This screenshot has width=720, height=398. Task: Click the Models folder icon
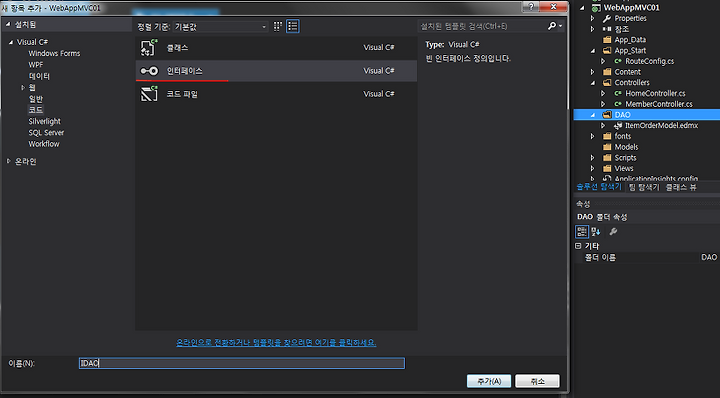pos(607,147)
